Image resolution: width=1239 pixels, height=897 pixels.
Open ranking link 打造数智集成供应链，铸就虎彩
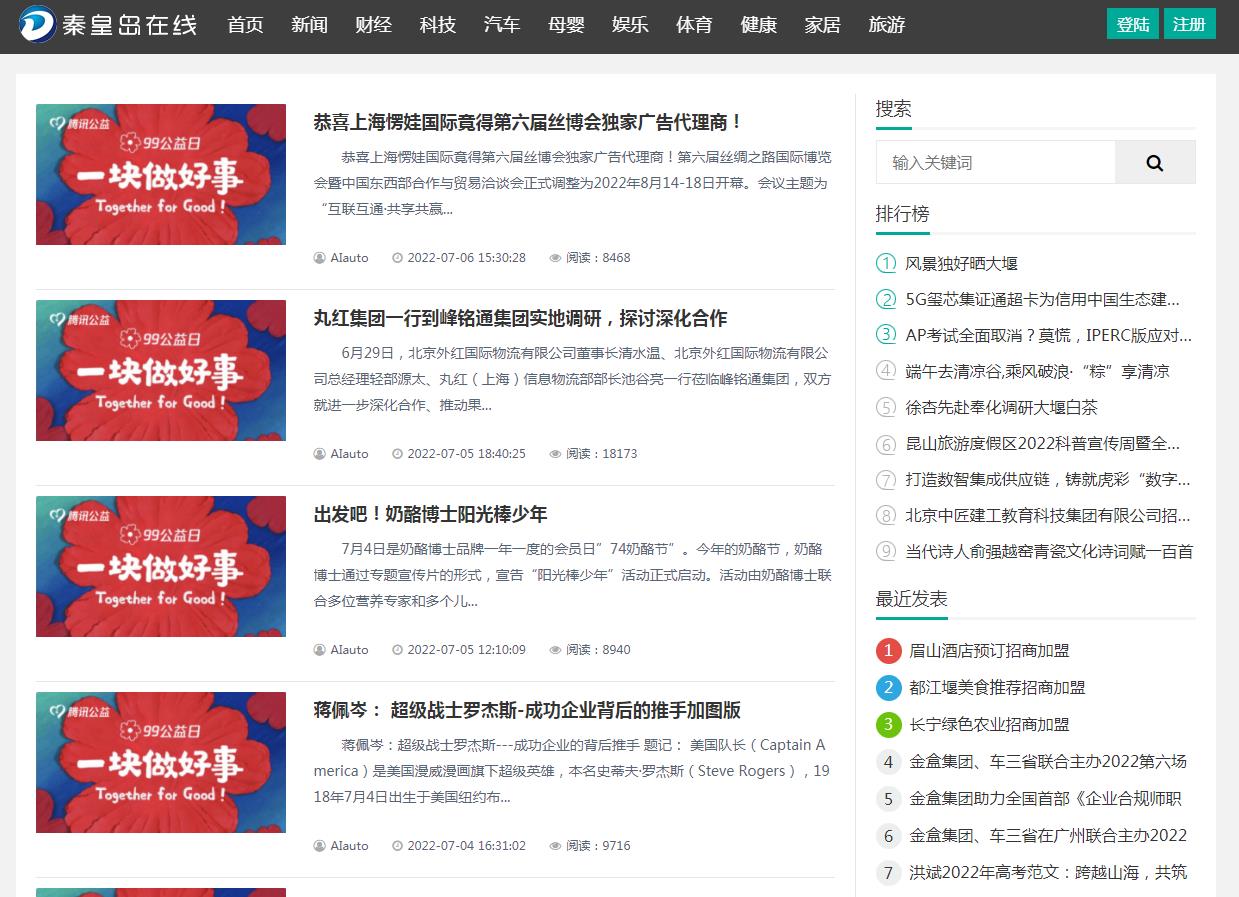click(x=1048, y=479)
